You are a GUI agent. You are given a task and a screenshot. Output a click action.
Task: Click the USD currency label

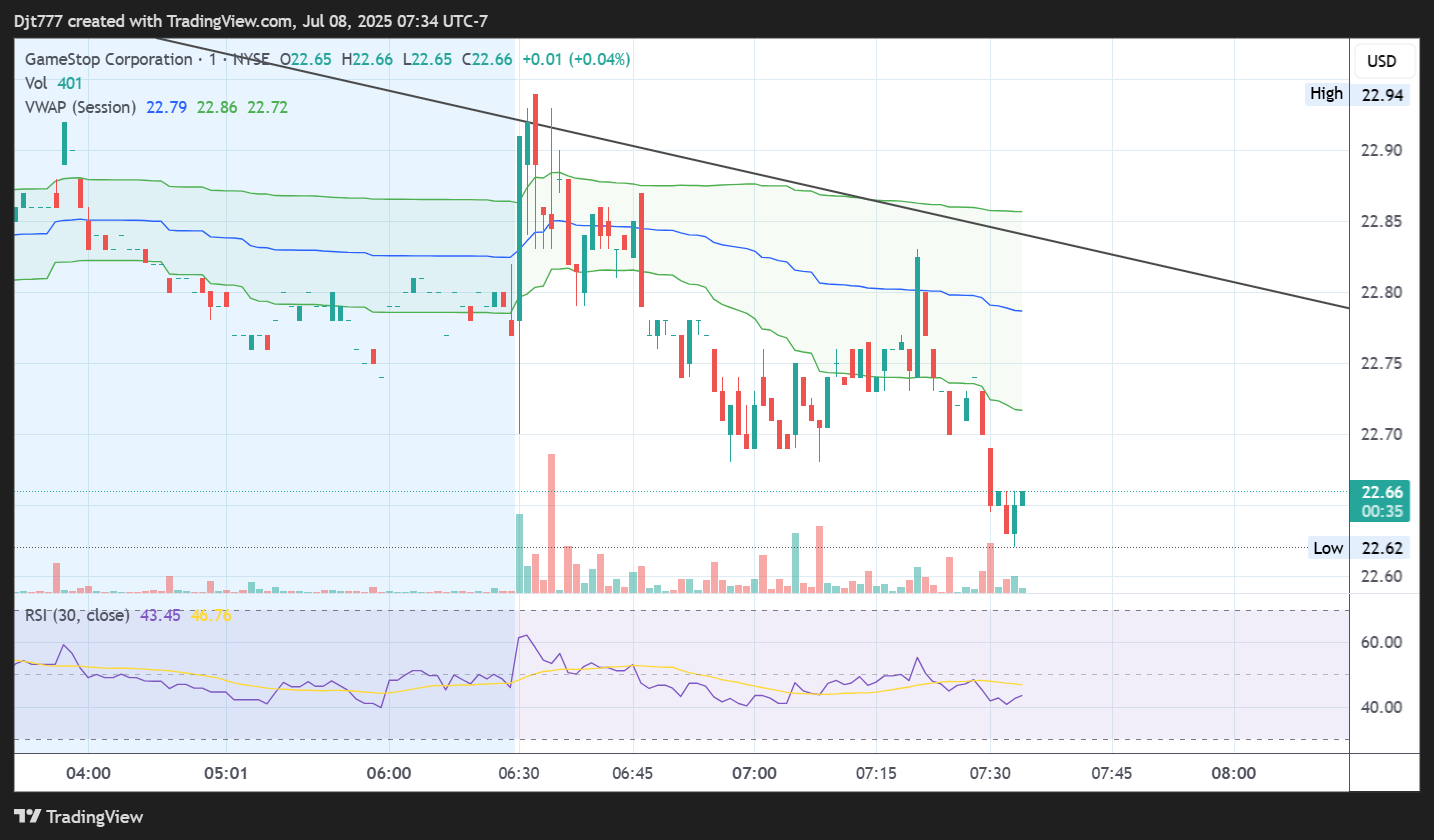point(1382,62)
